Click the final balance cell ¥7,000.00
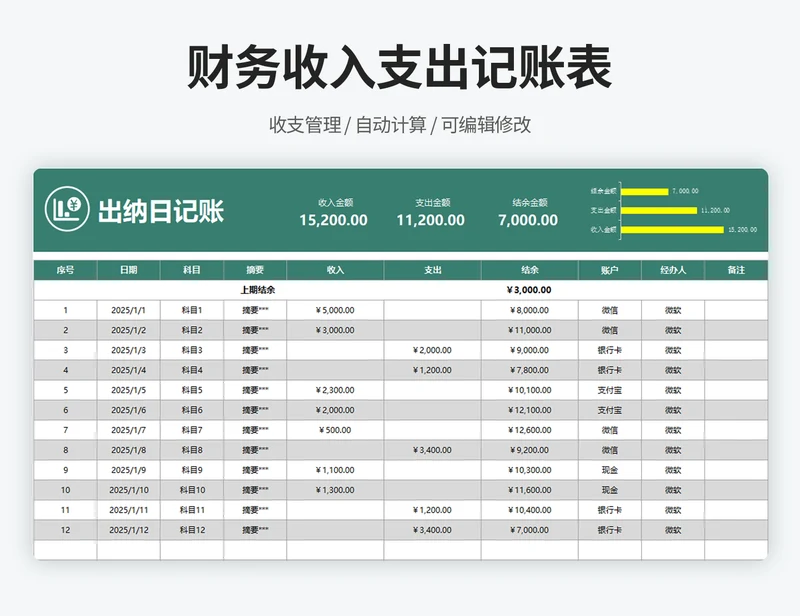800x616 pixels. tap(530, 530)
